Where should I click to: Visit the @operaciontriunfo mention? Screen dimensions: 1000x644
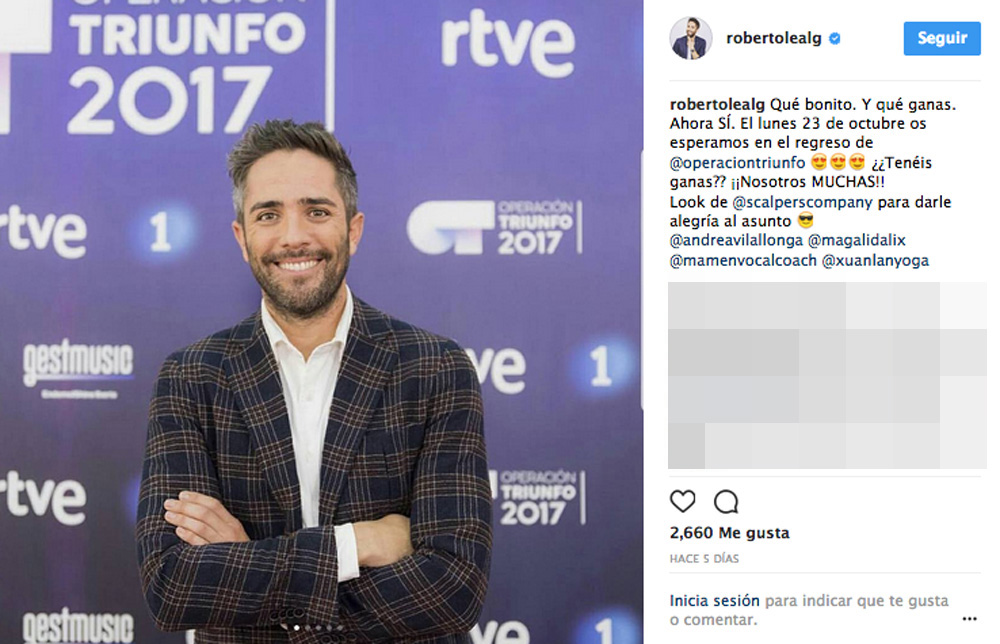click(737, 163)
